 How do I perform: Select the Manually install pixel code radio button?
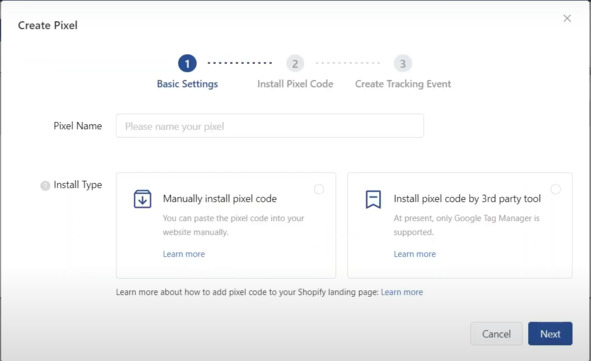pos(319,189)
